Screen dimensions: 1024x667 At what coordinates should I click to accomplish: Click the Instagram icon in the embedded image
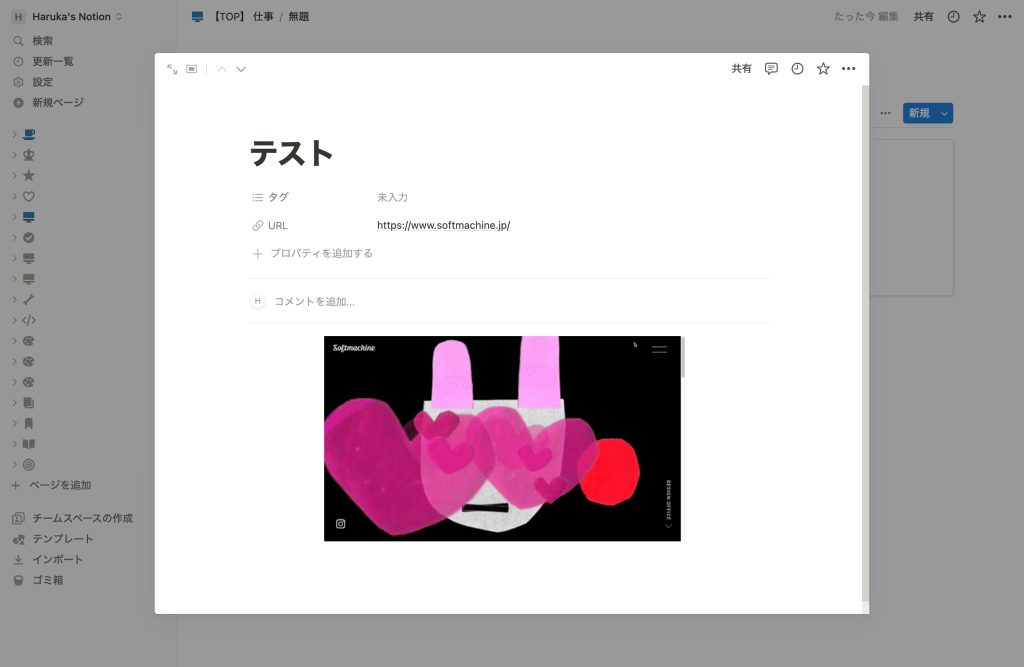click(340, 524)
